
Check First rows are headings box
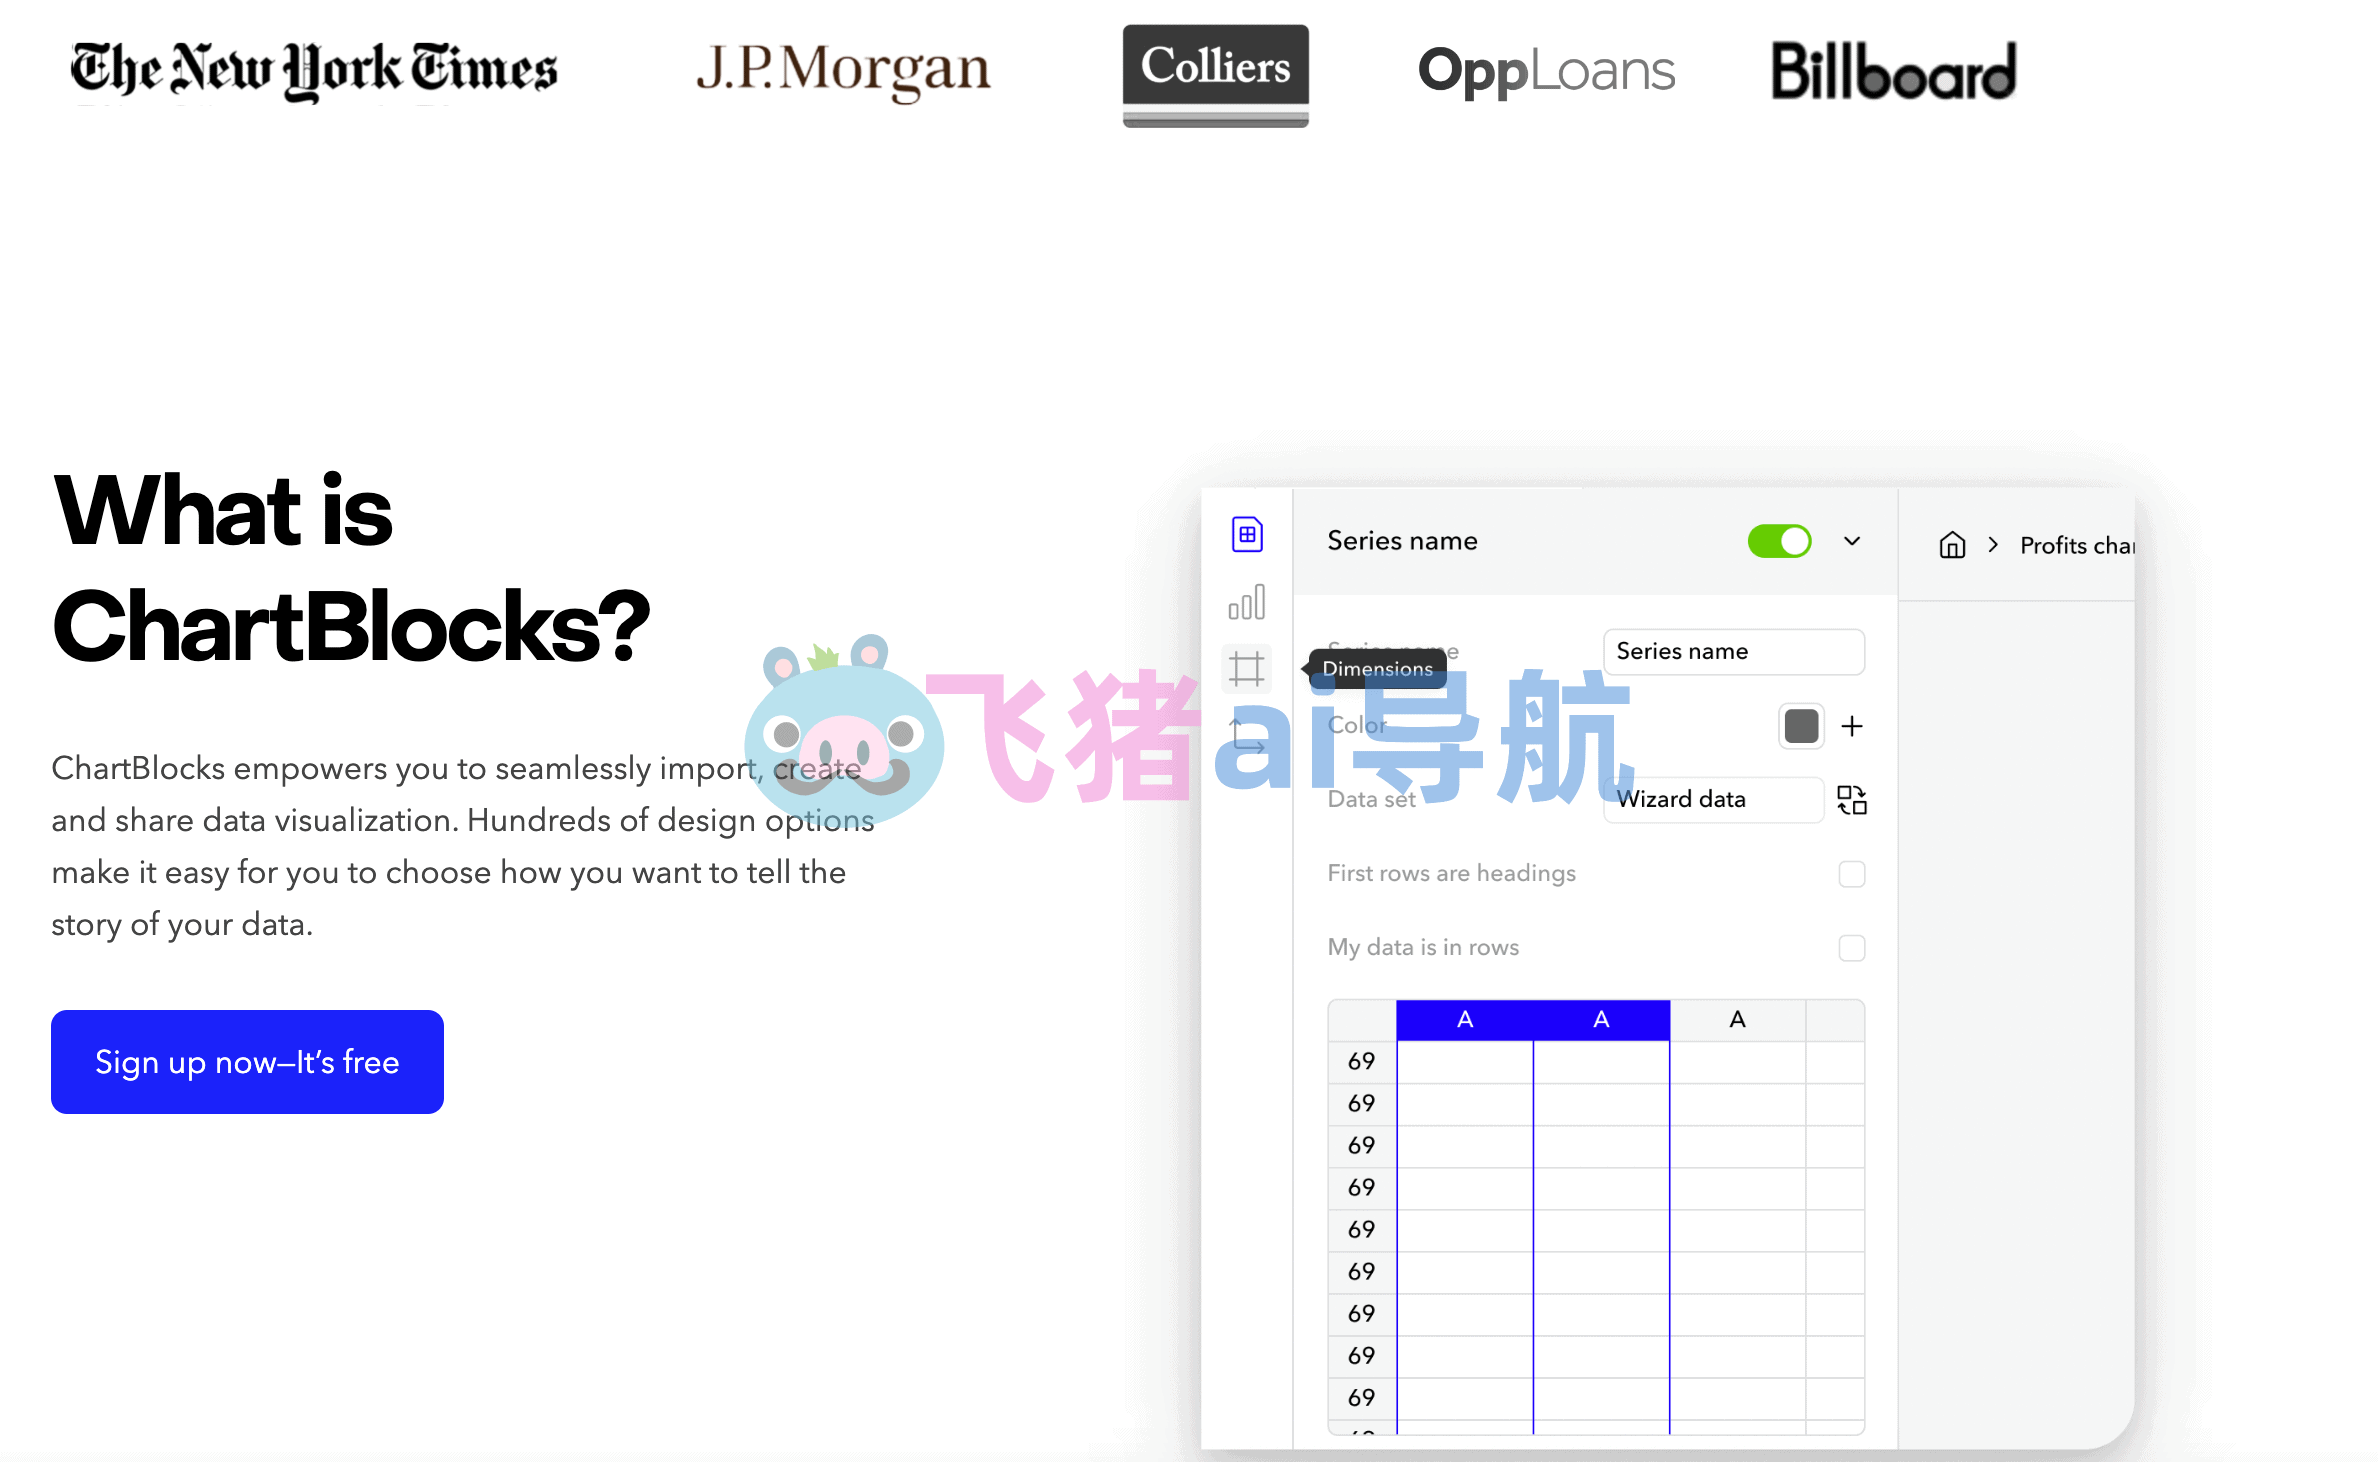pos(1851,874)
